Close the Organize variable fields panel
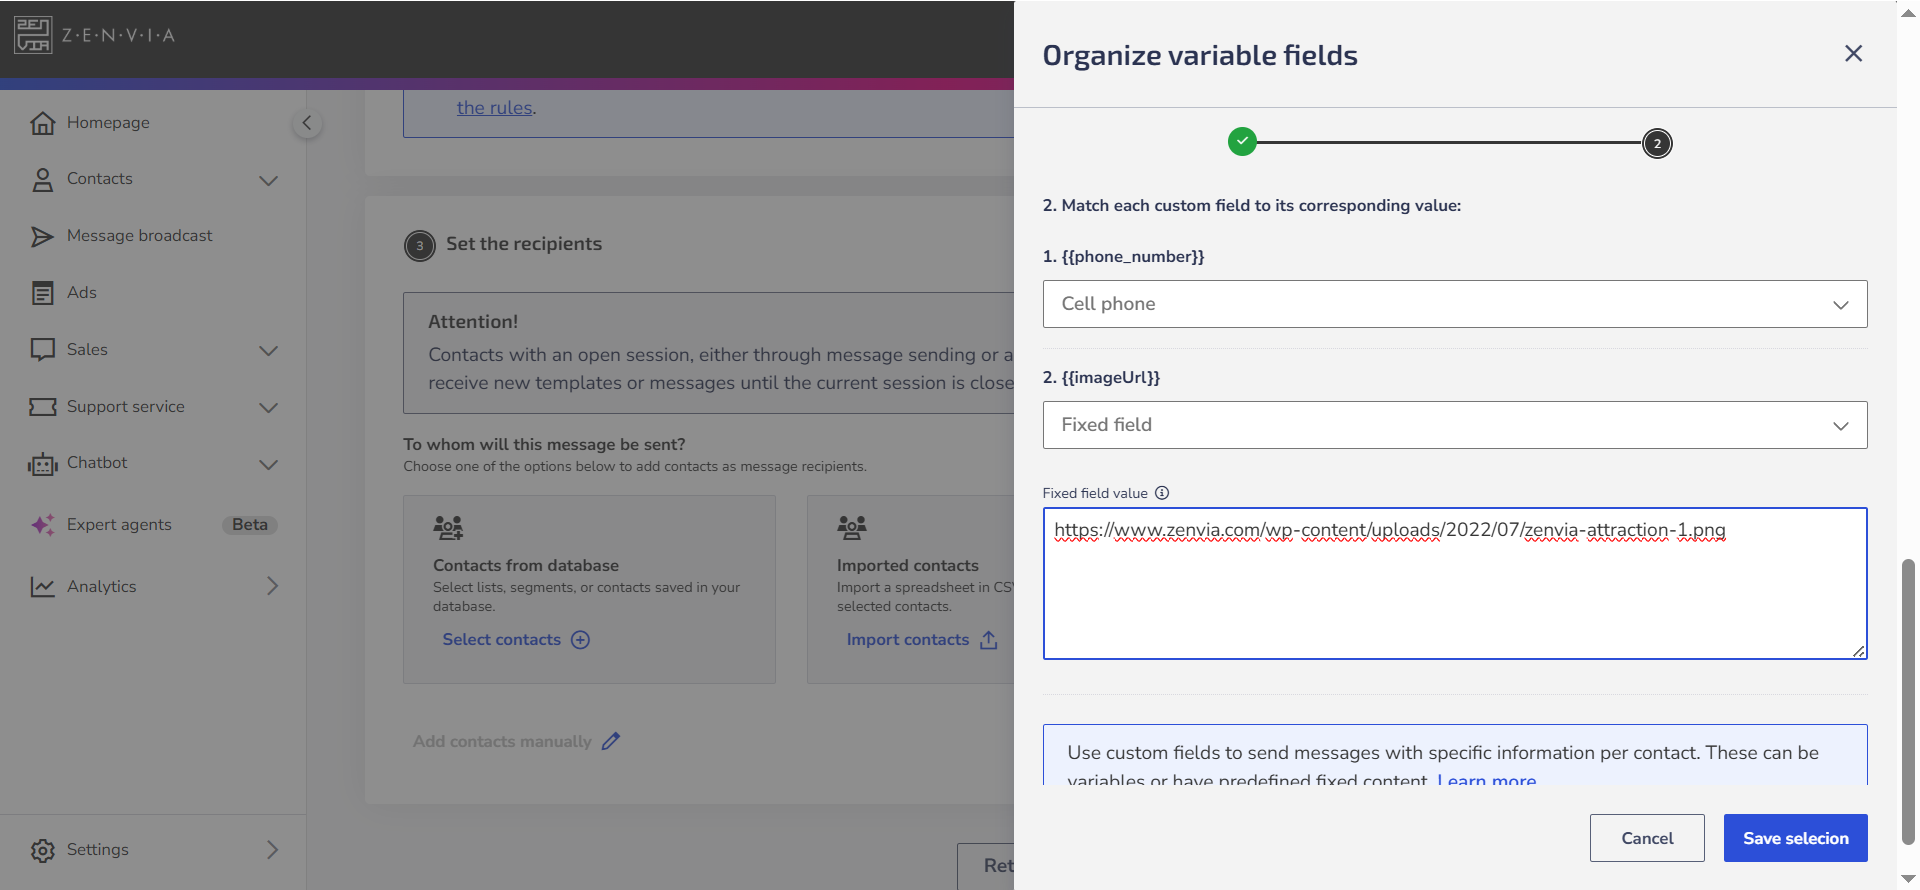 coord(1853,54)
